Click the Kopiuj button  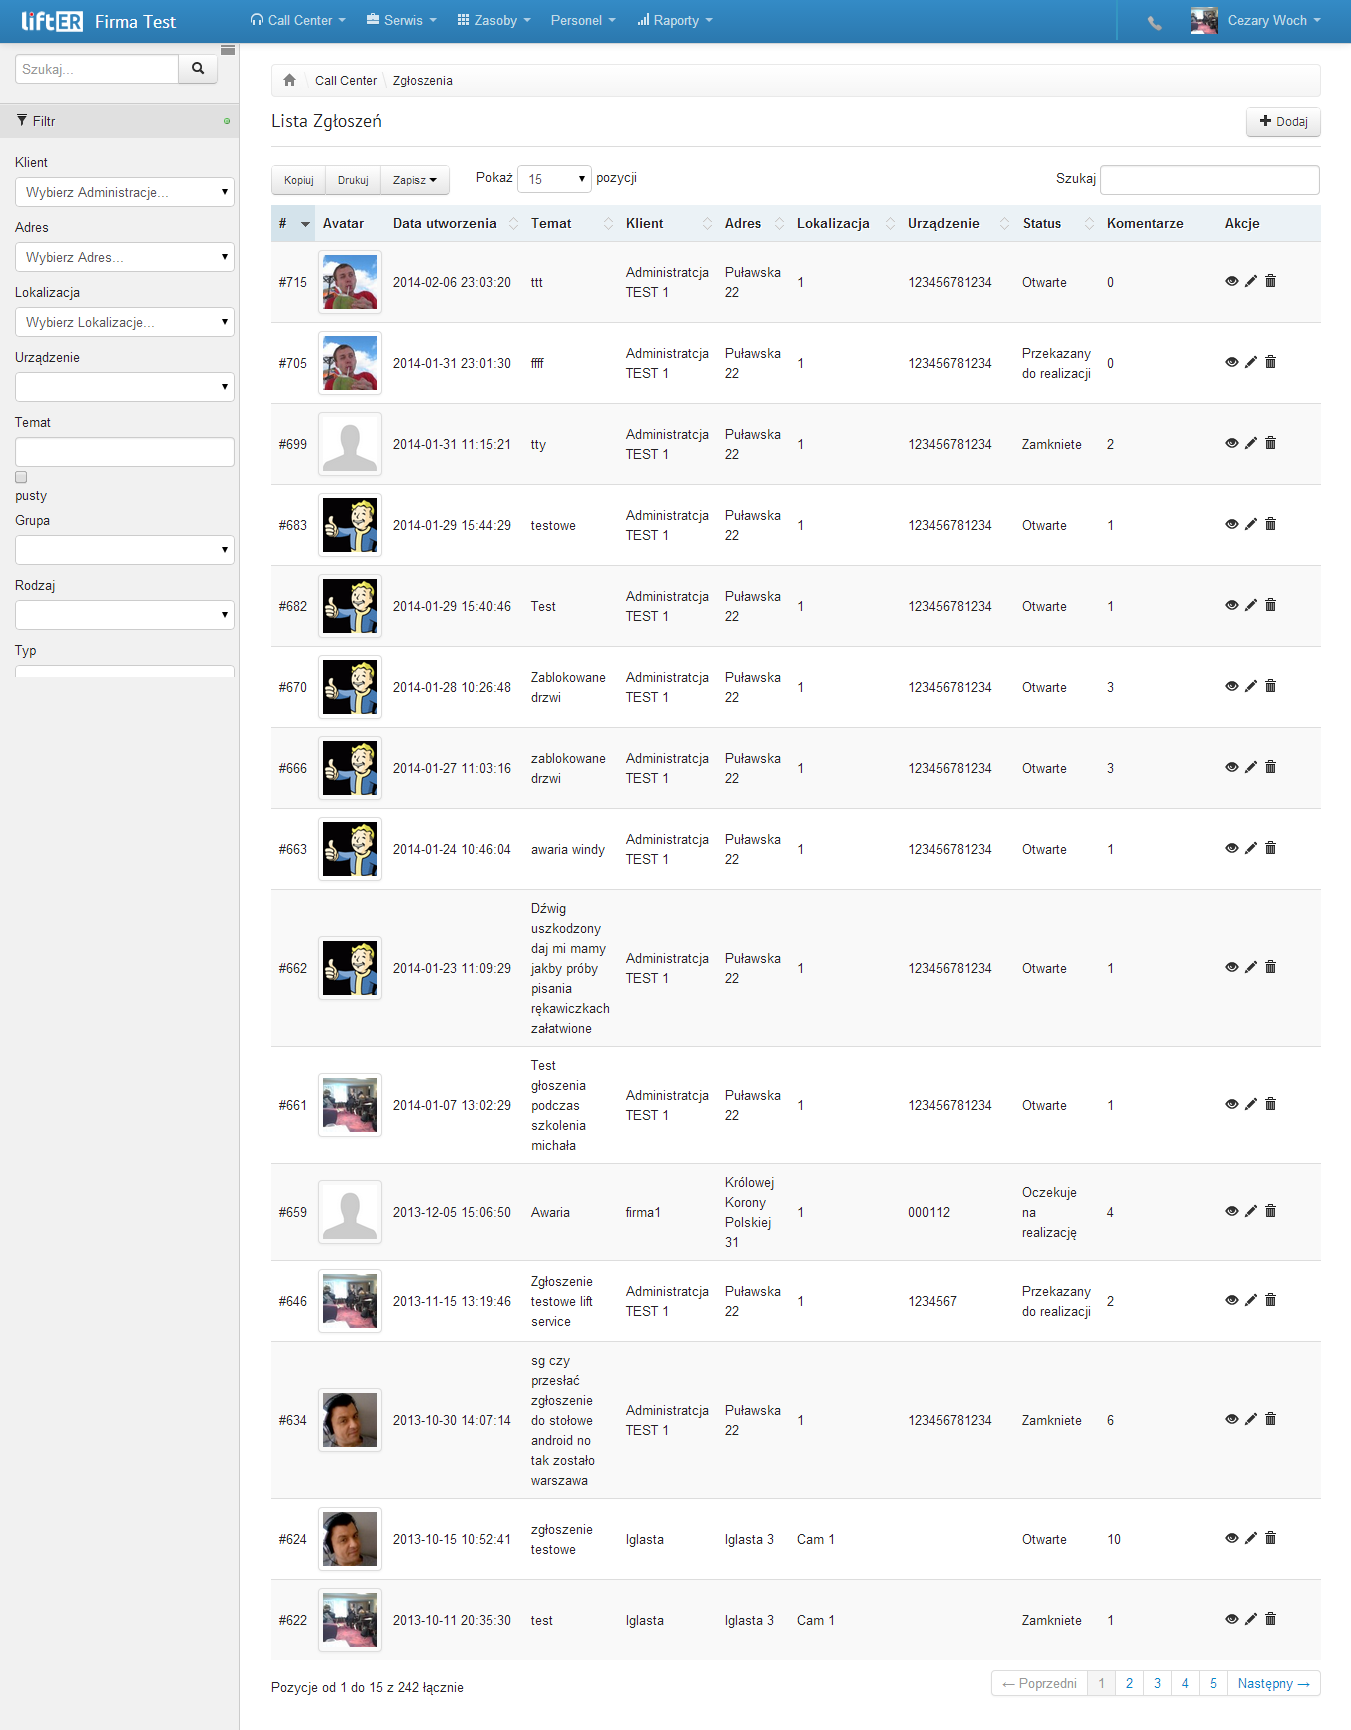point(298,180)
